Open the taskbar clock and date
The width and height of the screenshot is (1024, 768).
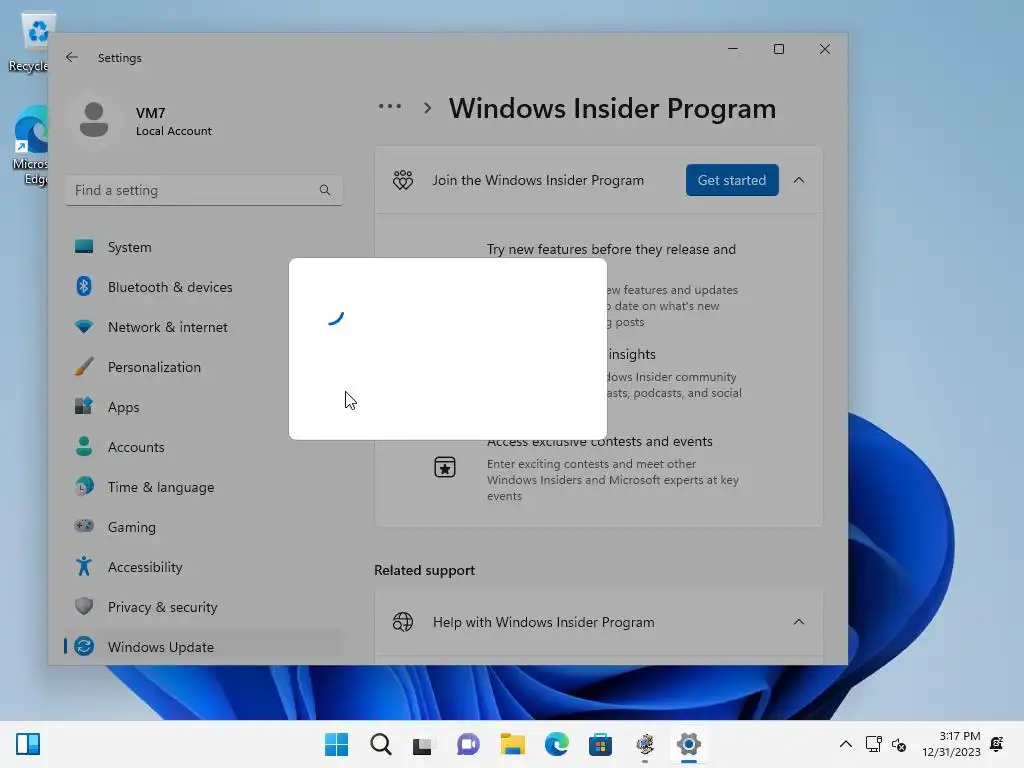pyautogui.click(x=951, y=744)
